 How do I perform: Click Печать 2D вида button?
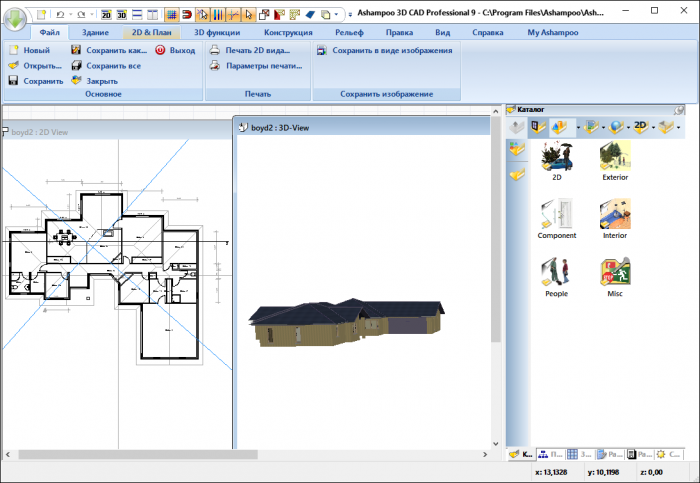click(x=255, y=49)
